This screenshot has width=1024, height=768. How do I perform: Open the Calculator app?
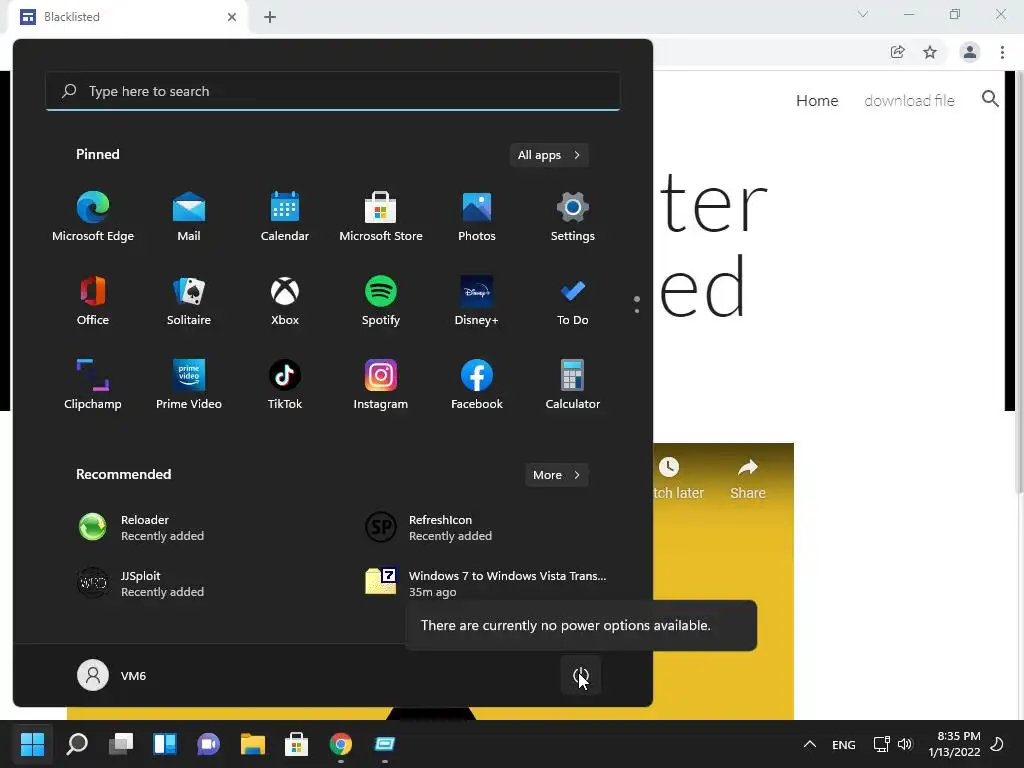(573, 385)
